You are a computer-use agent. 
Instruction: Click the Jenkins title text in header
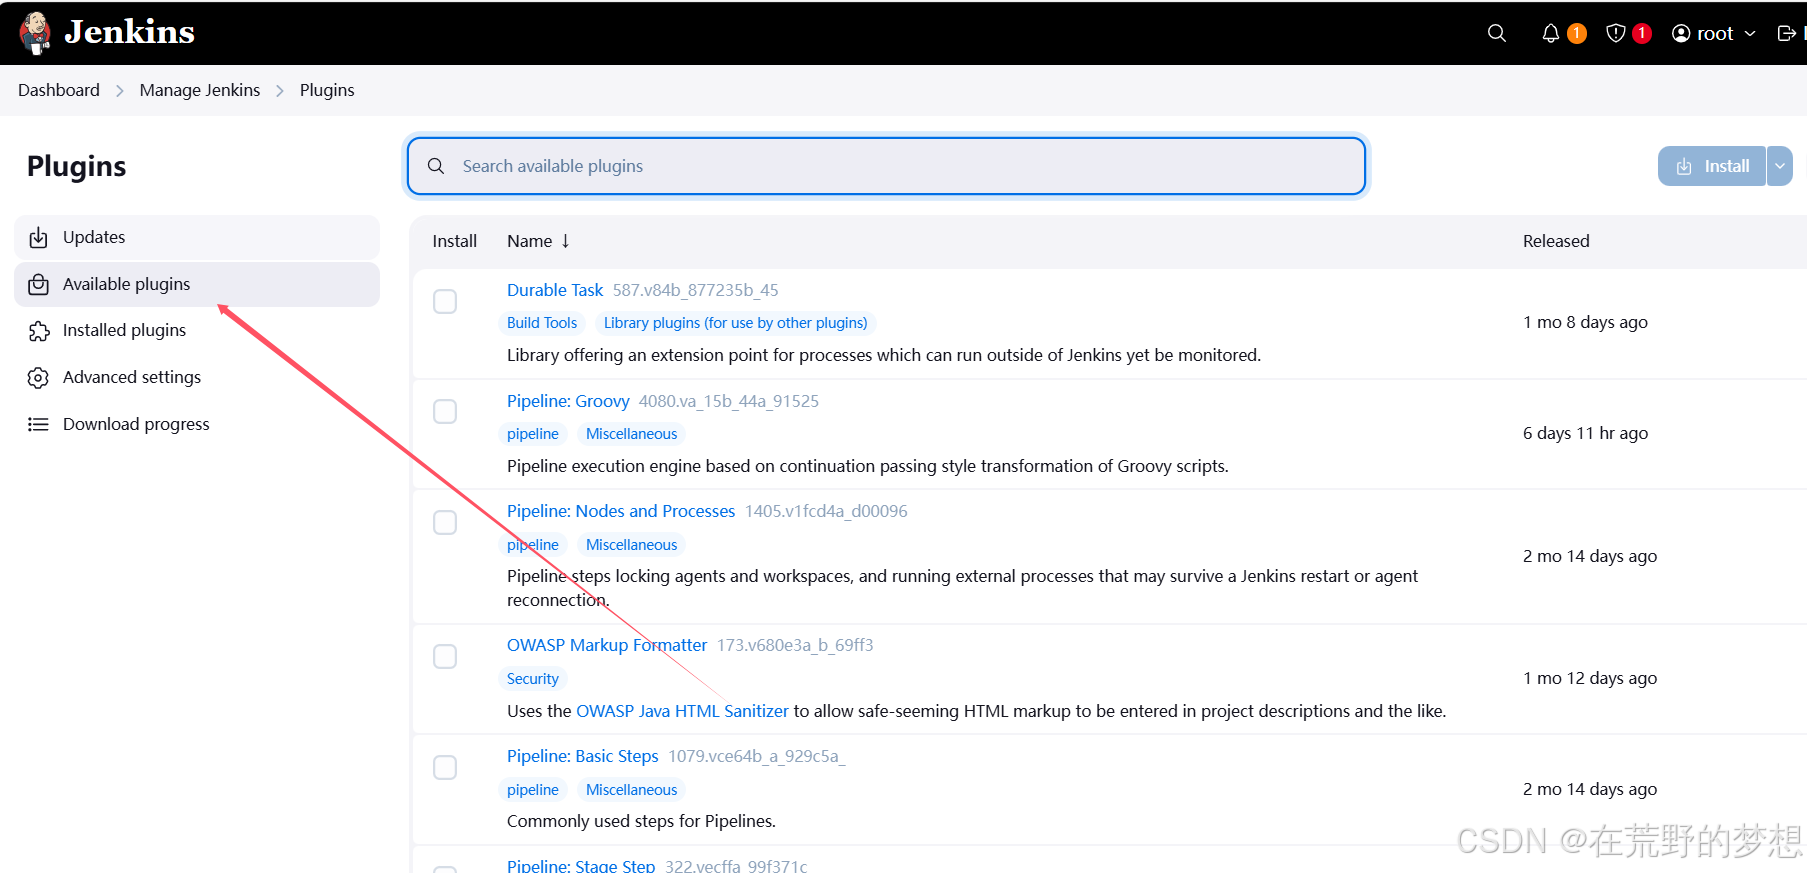tap(130, 32)
